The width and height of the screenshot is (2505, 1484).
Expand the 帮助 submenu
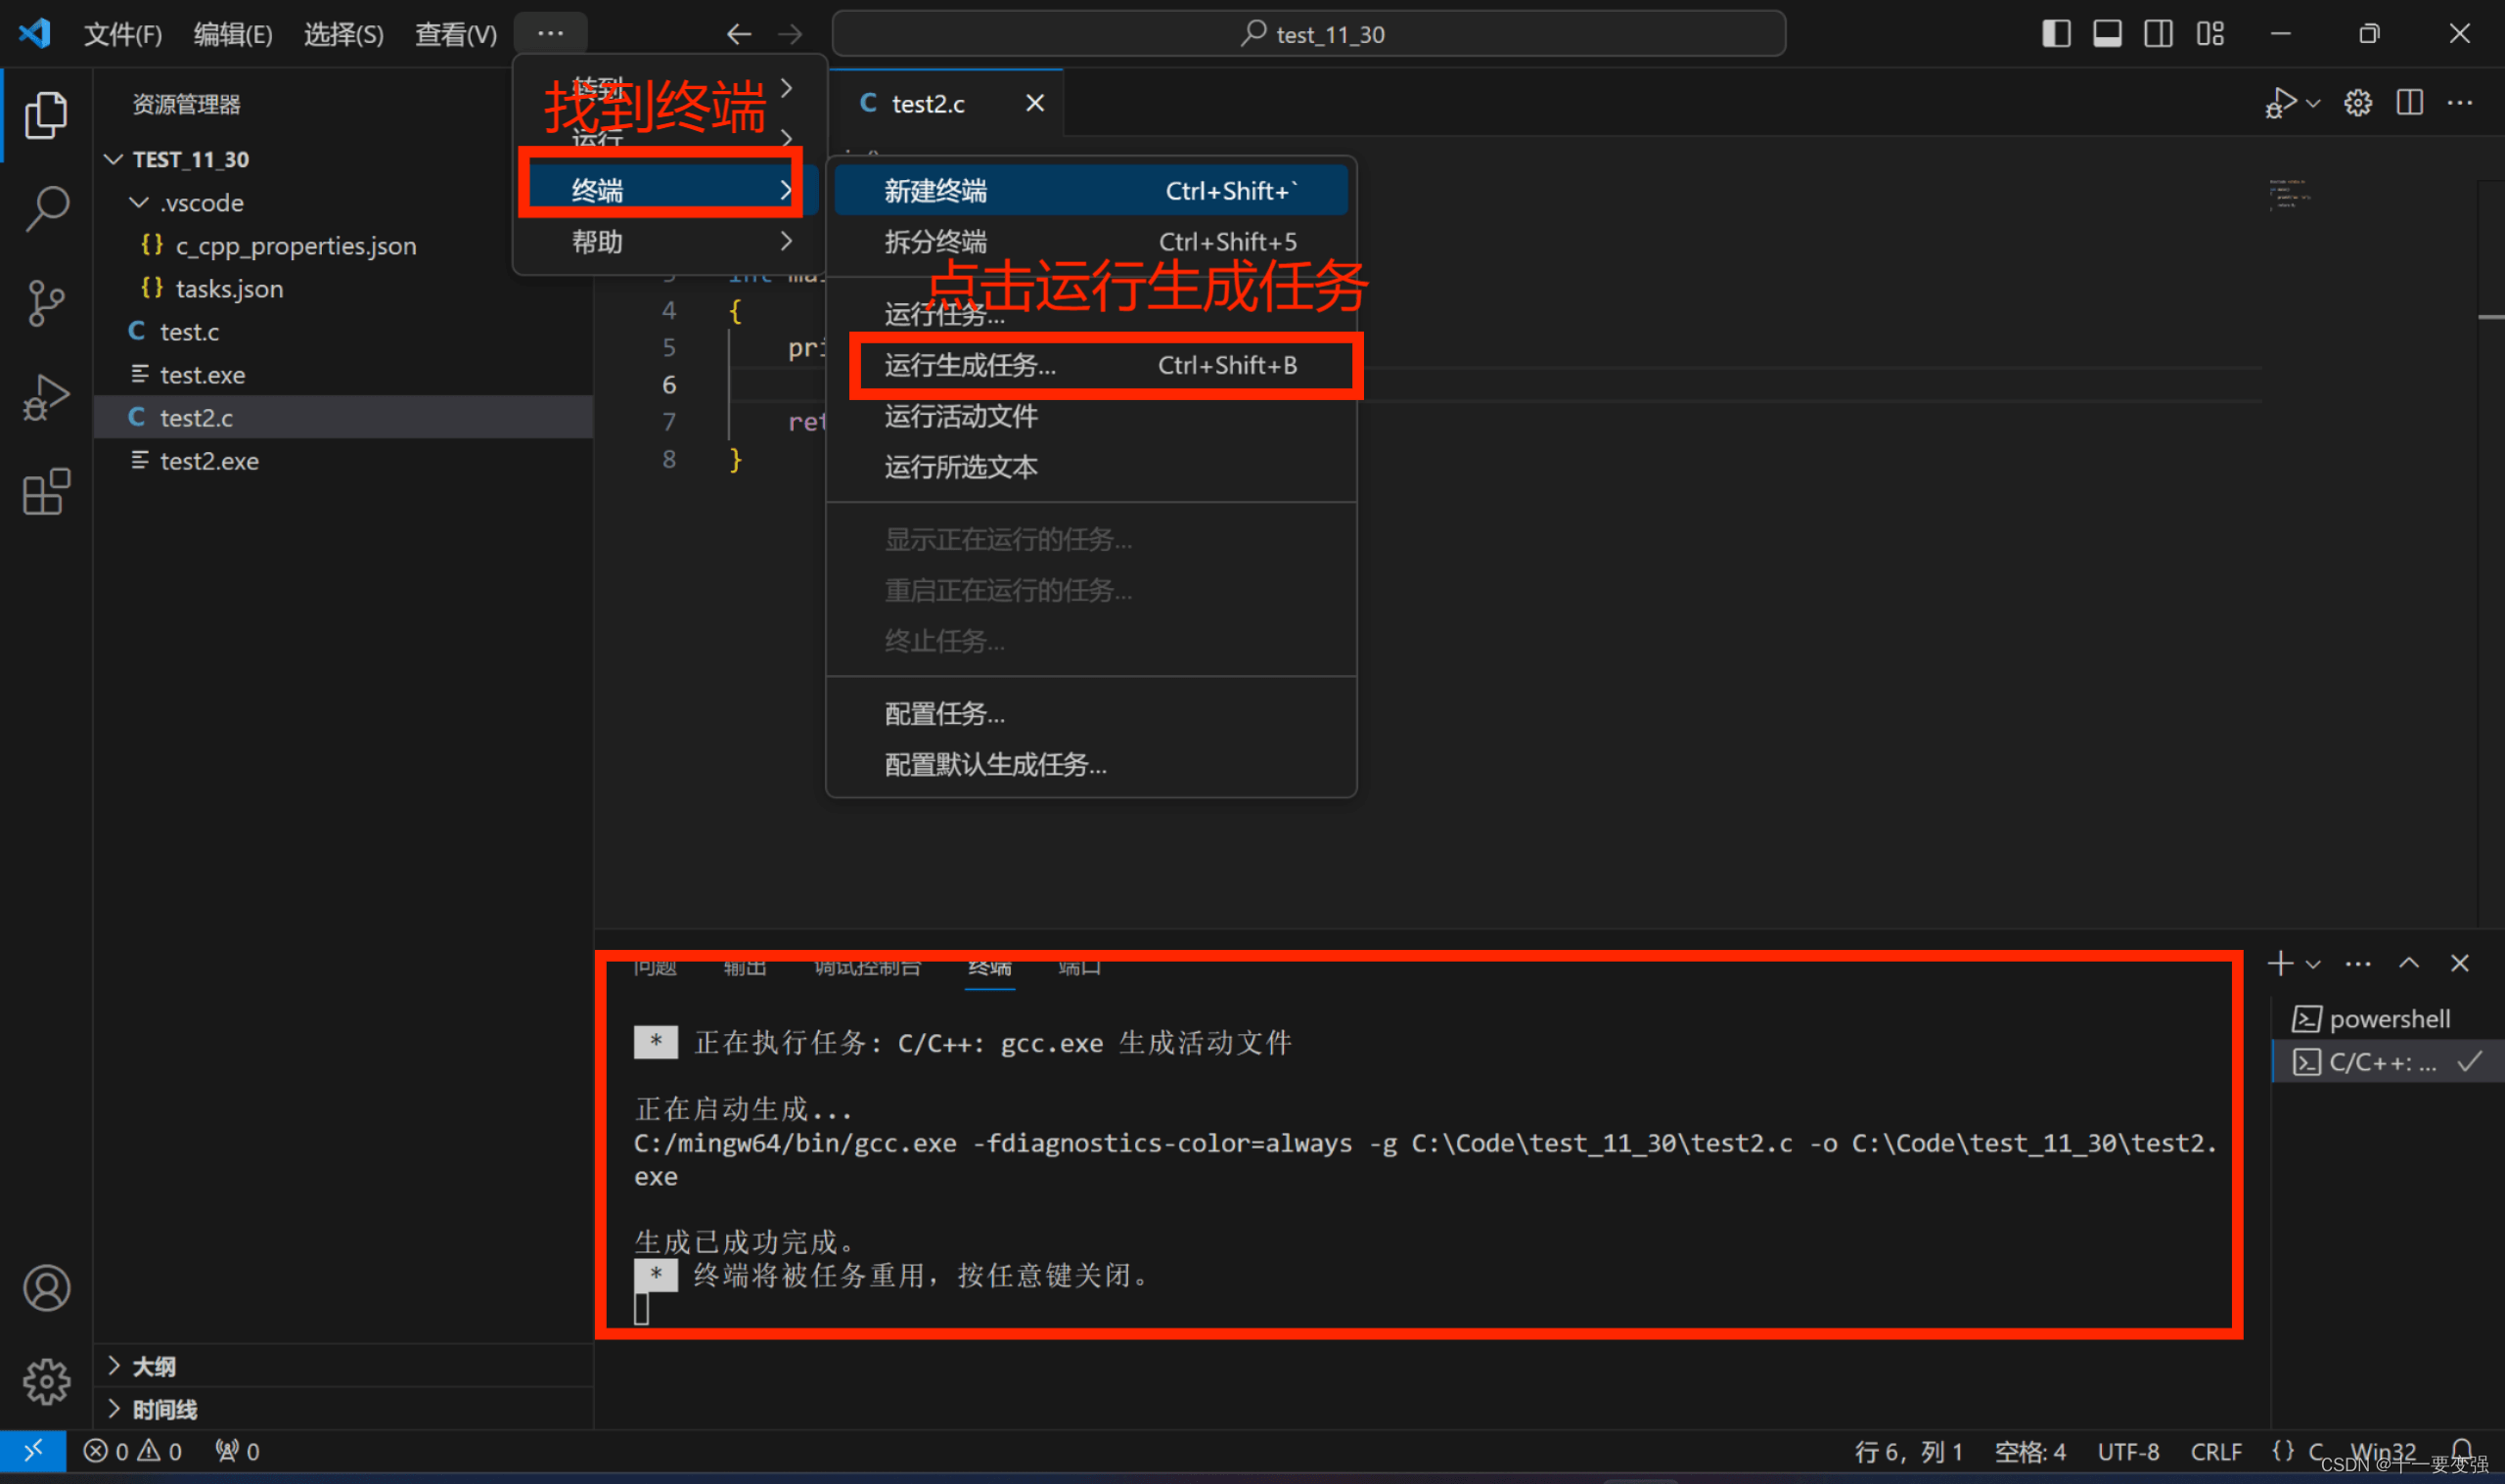click(x=670, y=241)
